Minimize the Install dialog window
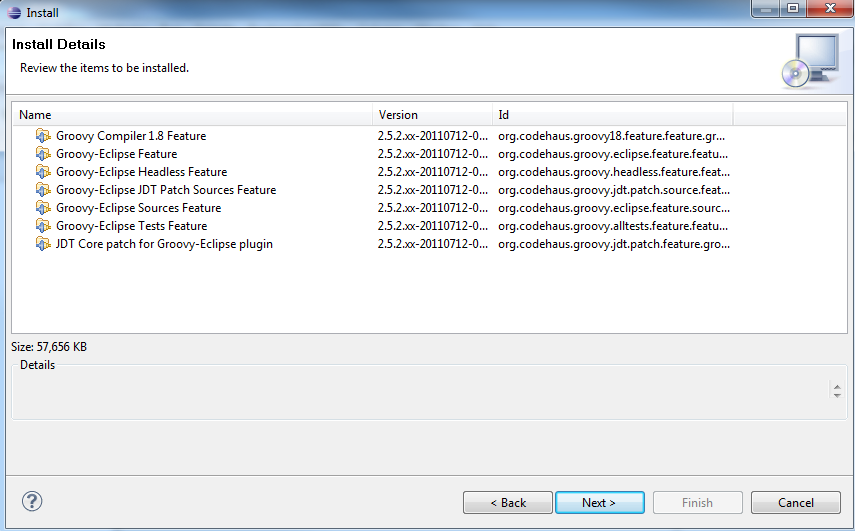855x531 pixels. coord(766,8)
